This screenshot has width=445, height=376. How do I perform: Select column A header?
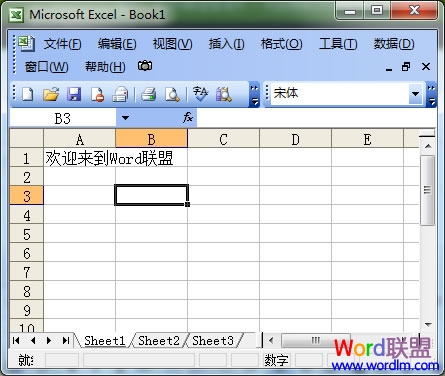pos(79,139)
